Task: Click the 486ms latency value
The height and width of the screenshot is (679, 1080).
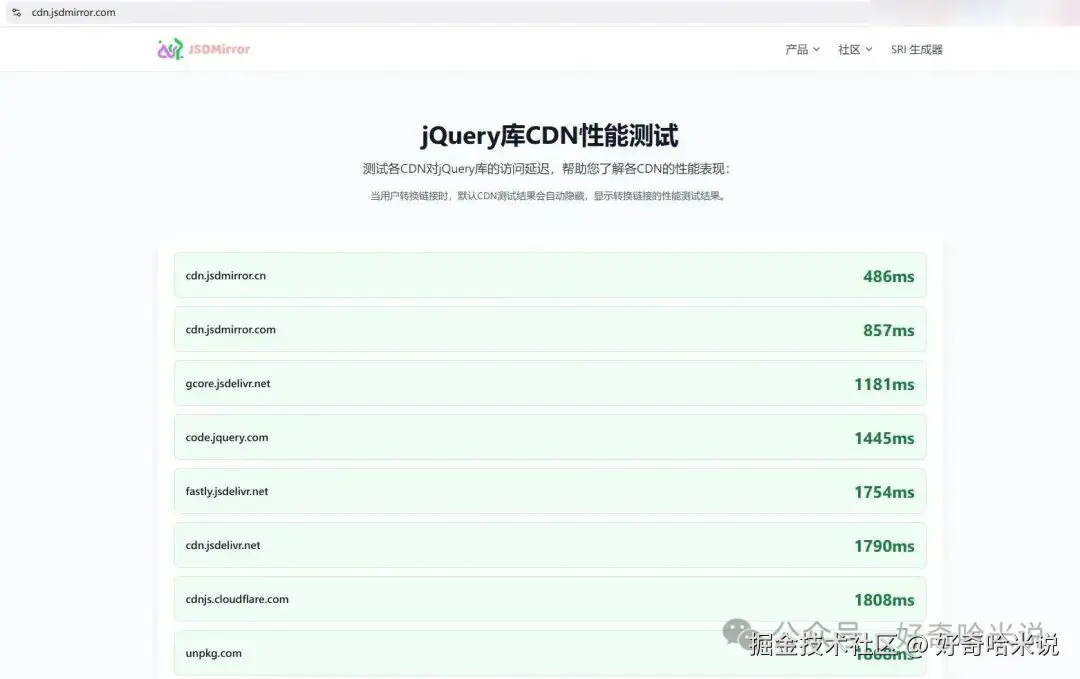Action: pyautogui.click(x=889, y=276)
